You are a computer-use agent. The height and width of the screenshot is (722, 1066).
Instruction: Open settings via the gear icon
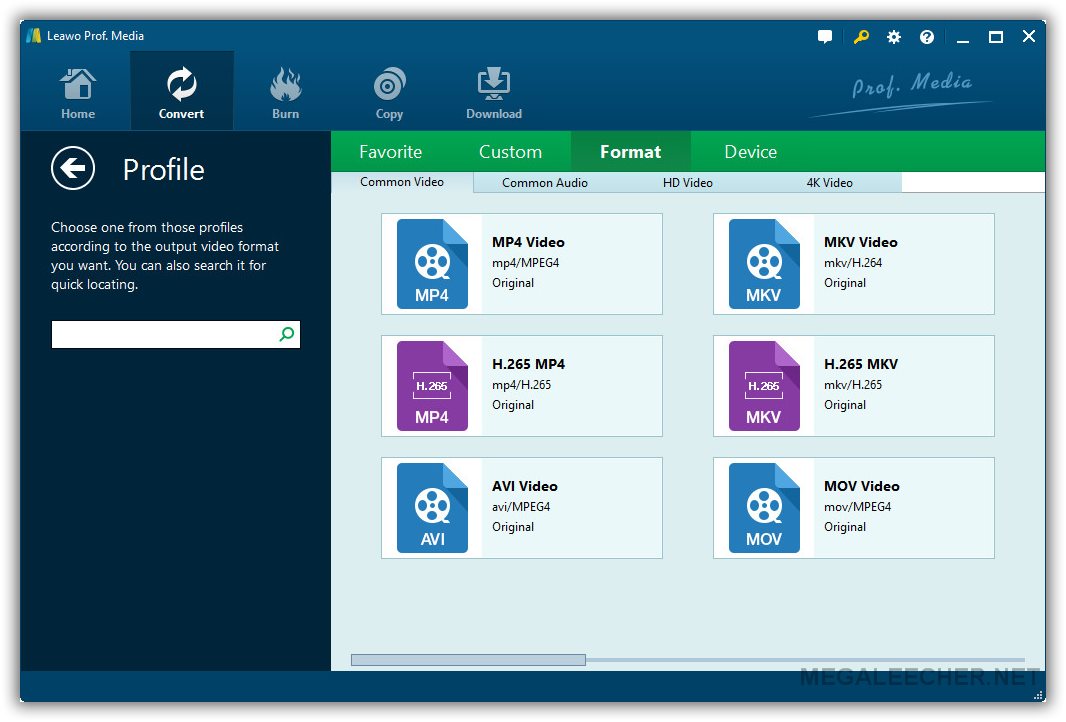pyautogui.click(x=894, y=37)
